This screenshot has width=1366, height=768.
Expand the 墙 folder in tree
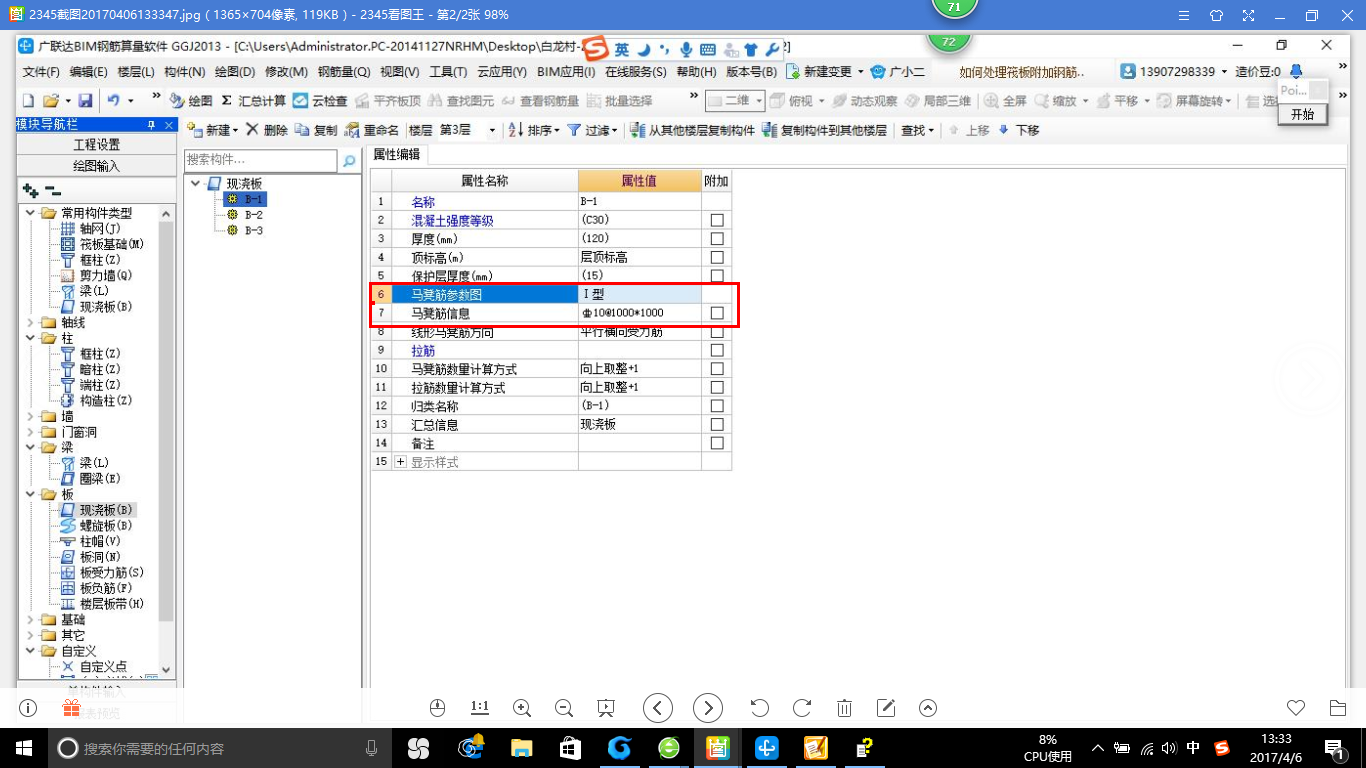pos(28,417)
